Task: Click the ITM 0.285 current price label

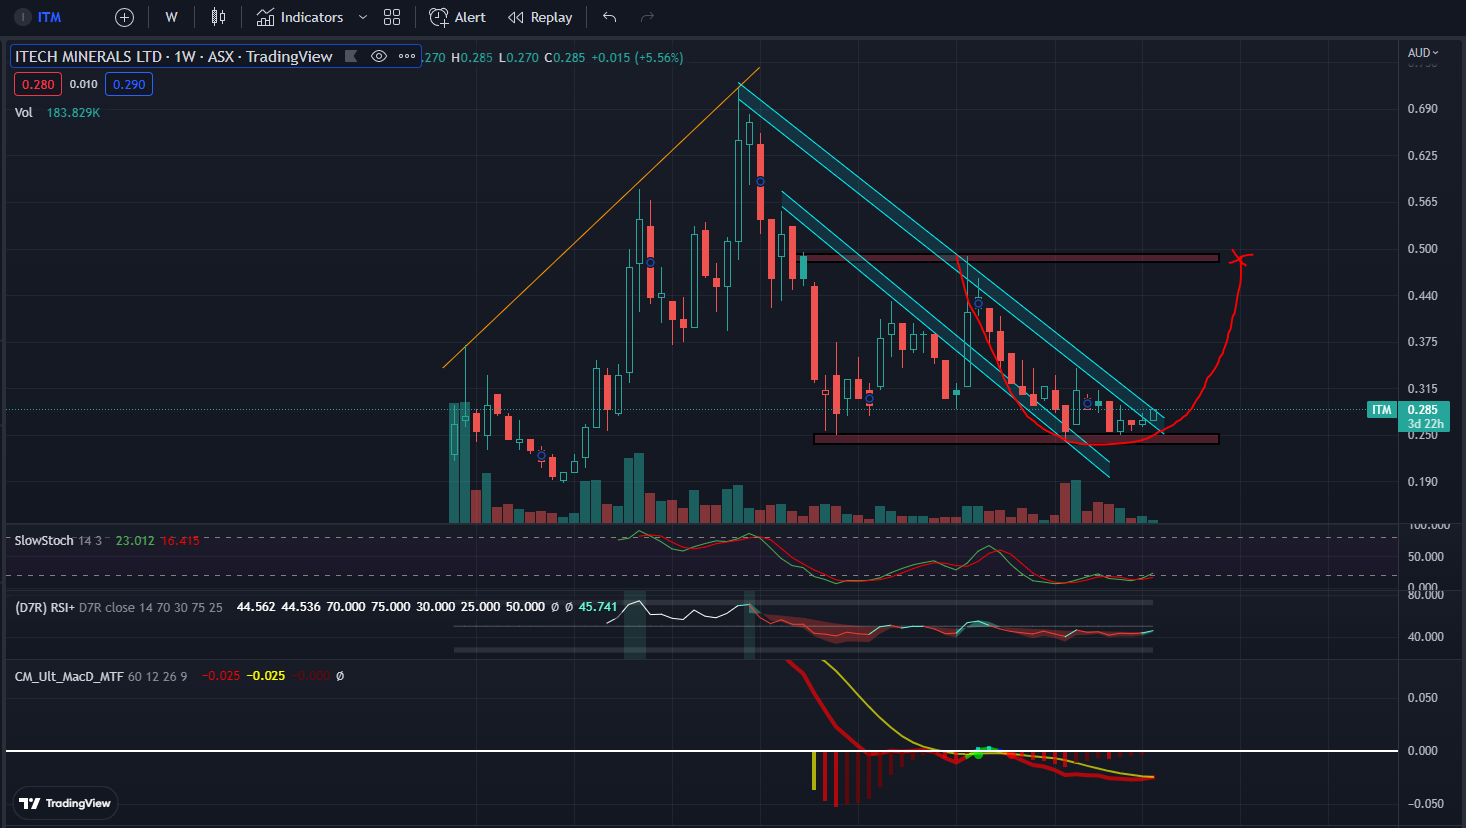Action: tap(1407, 410)
